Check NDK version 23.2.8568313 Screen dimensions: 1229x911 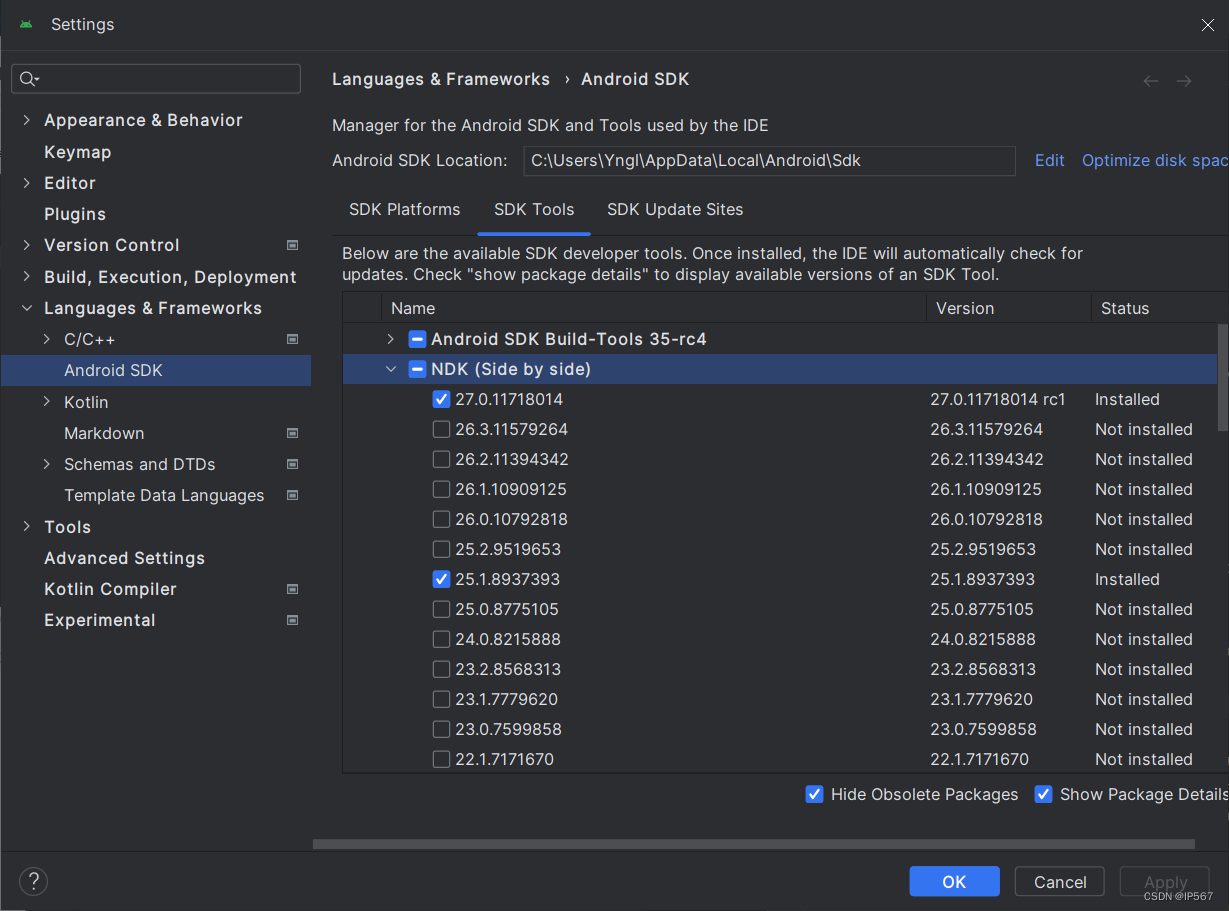pos(441,669)
